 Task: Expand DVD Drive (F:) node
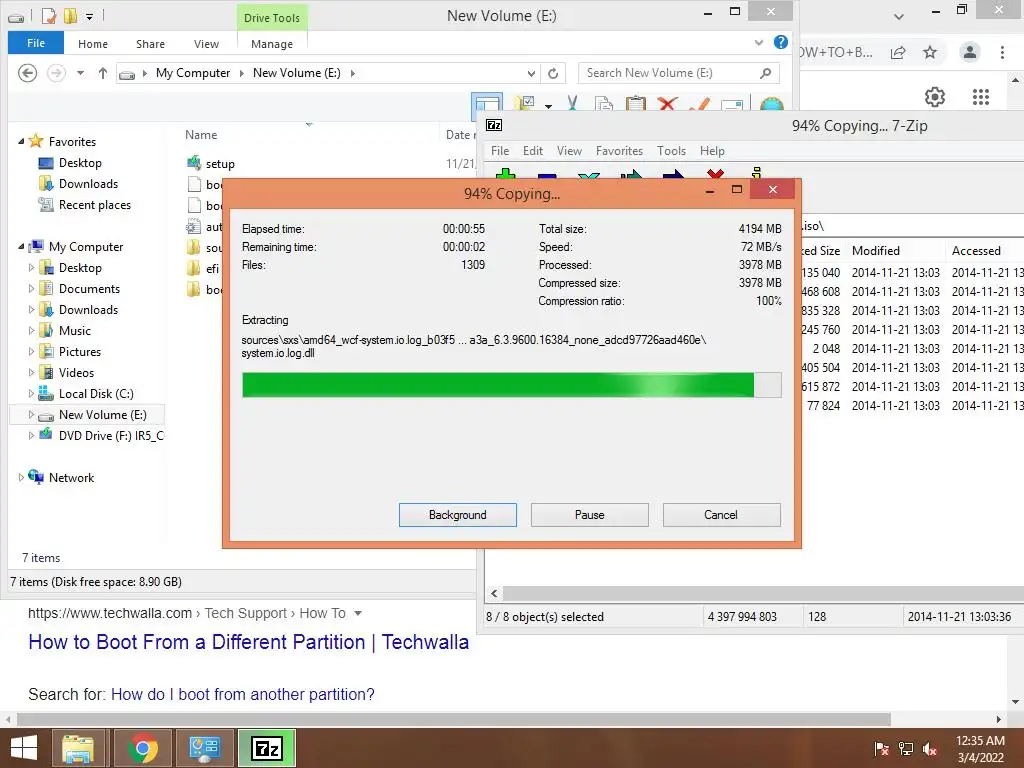(x=31, y=435)
